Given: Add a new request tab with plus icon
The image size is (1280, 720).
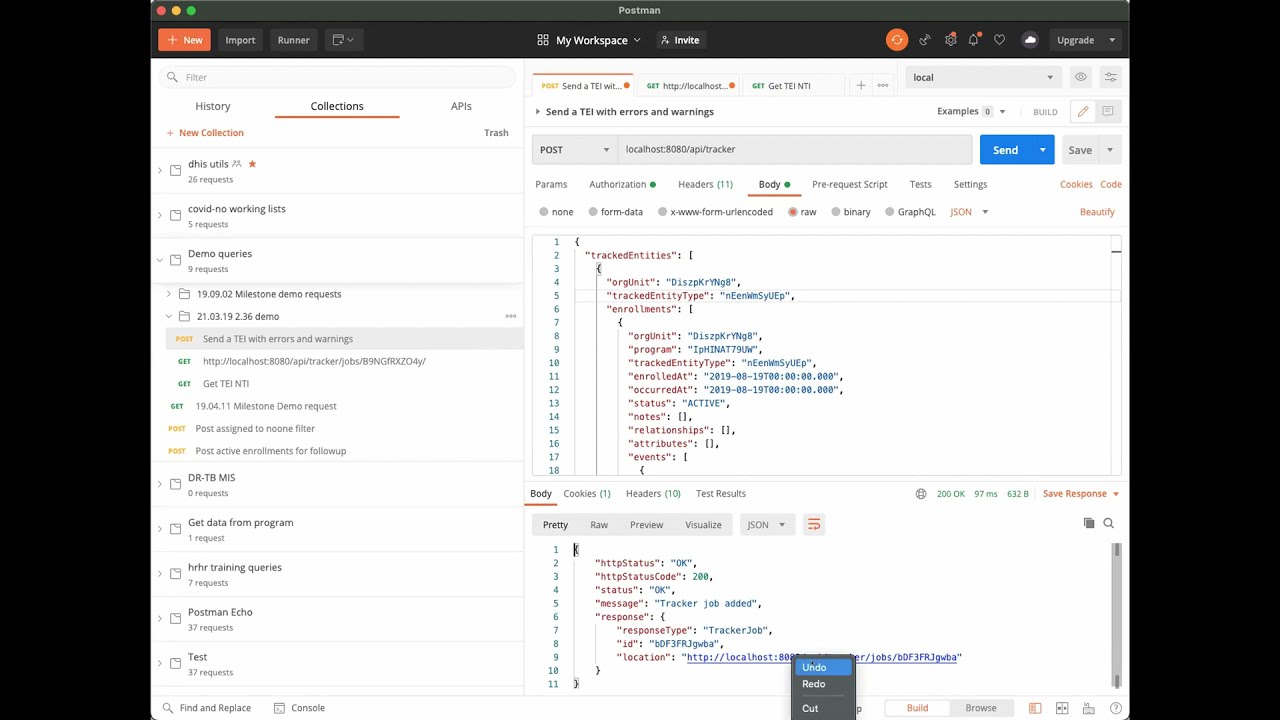Looking at the screenshot, I should pos(860,85).
